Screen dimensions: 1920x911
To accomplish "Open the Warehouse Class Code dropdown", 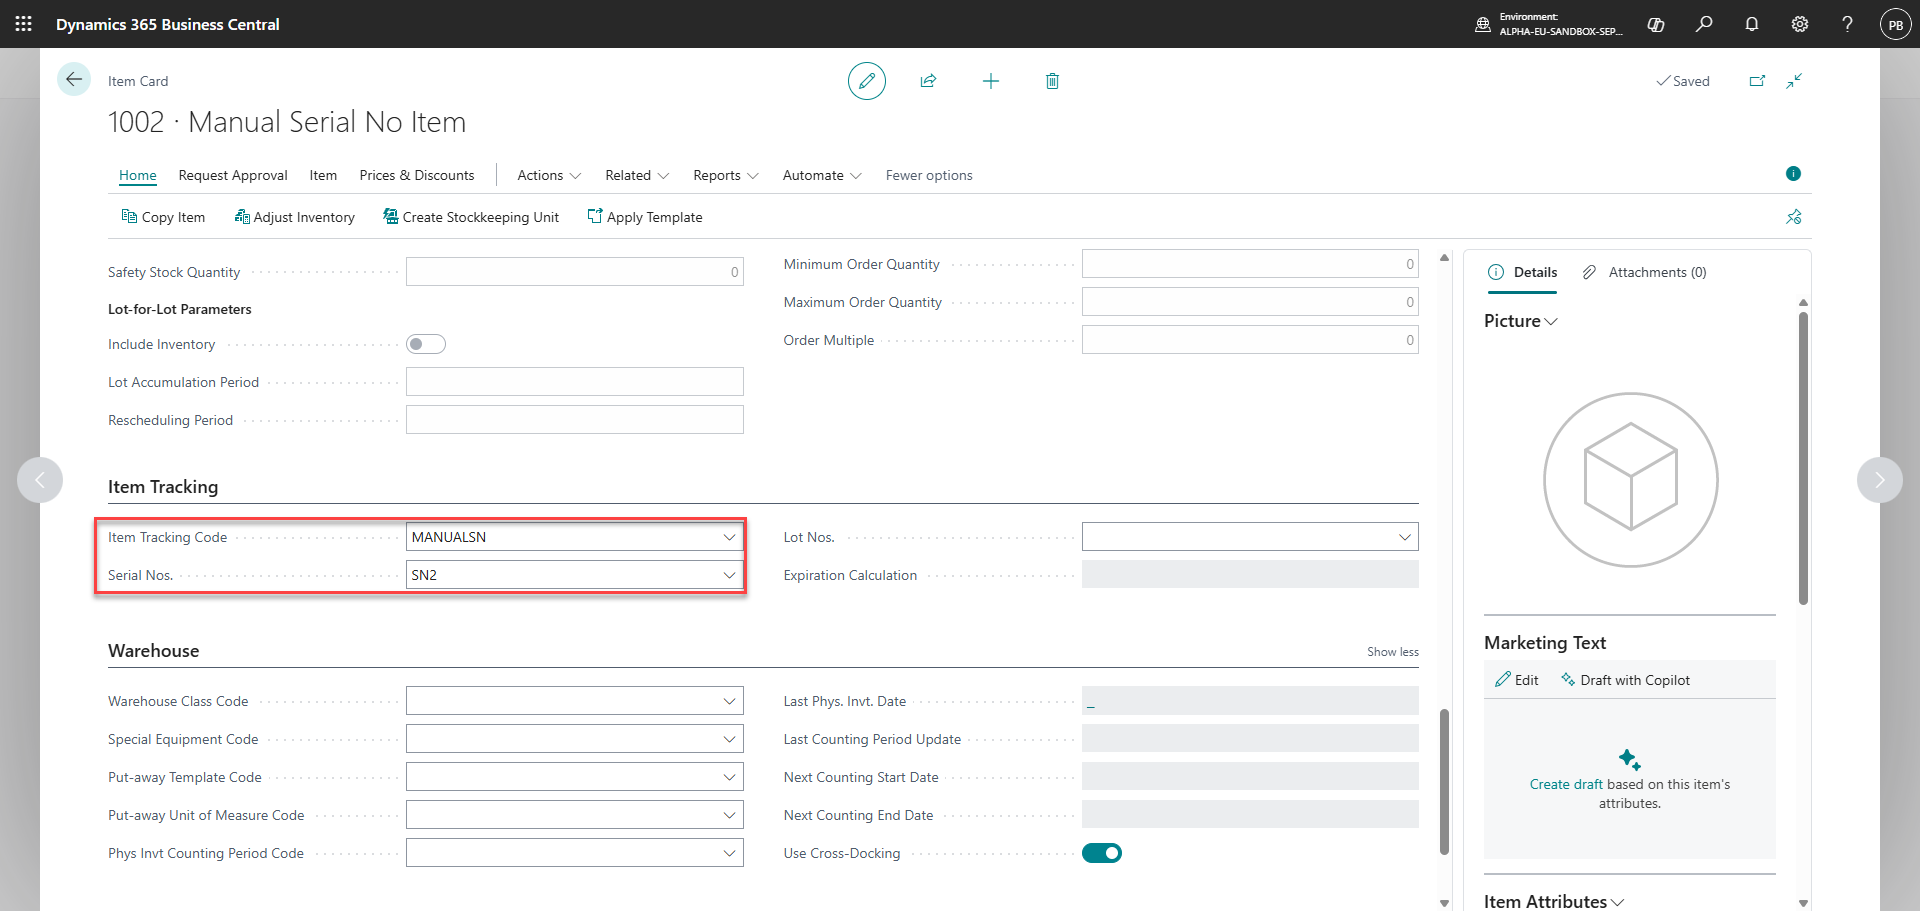I will (729, 701).
